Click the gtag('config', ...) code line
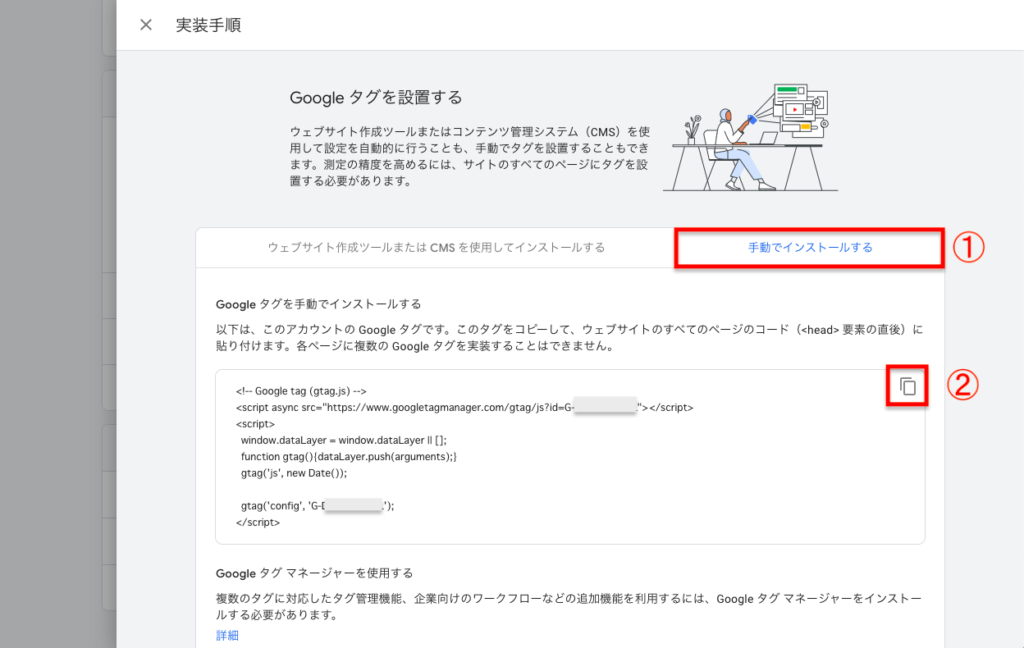 317,506
